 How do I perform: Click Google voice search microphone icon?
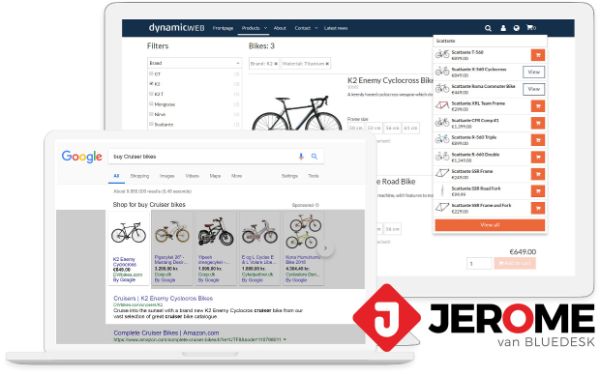click(x=301, y=156)
